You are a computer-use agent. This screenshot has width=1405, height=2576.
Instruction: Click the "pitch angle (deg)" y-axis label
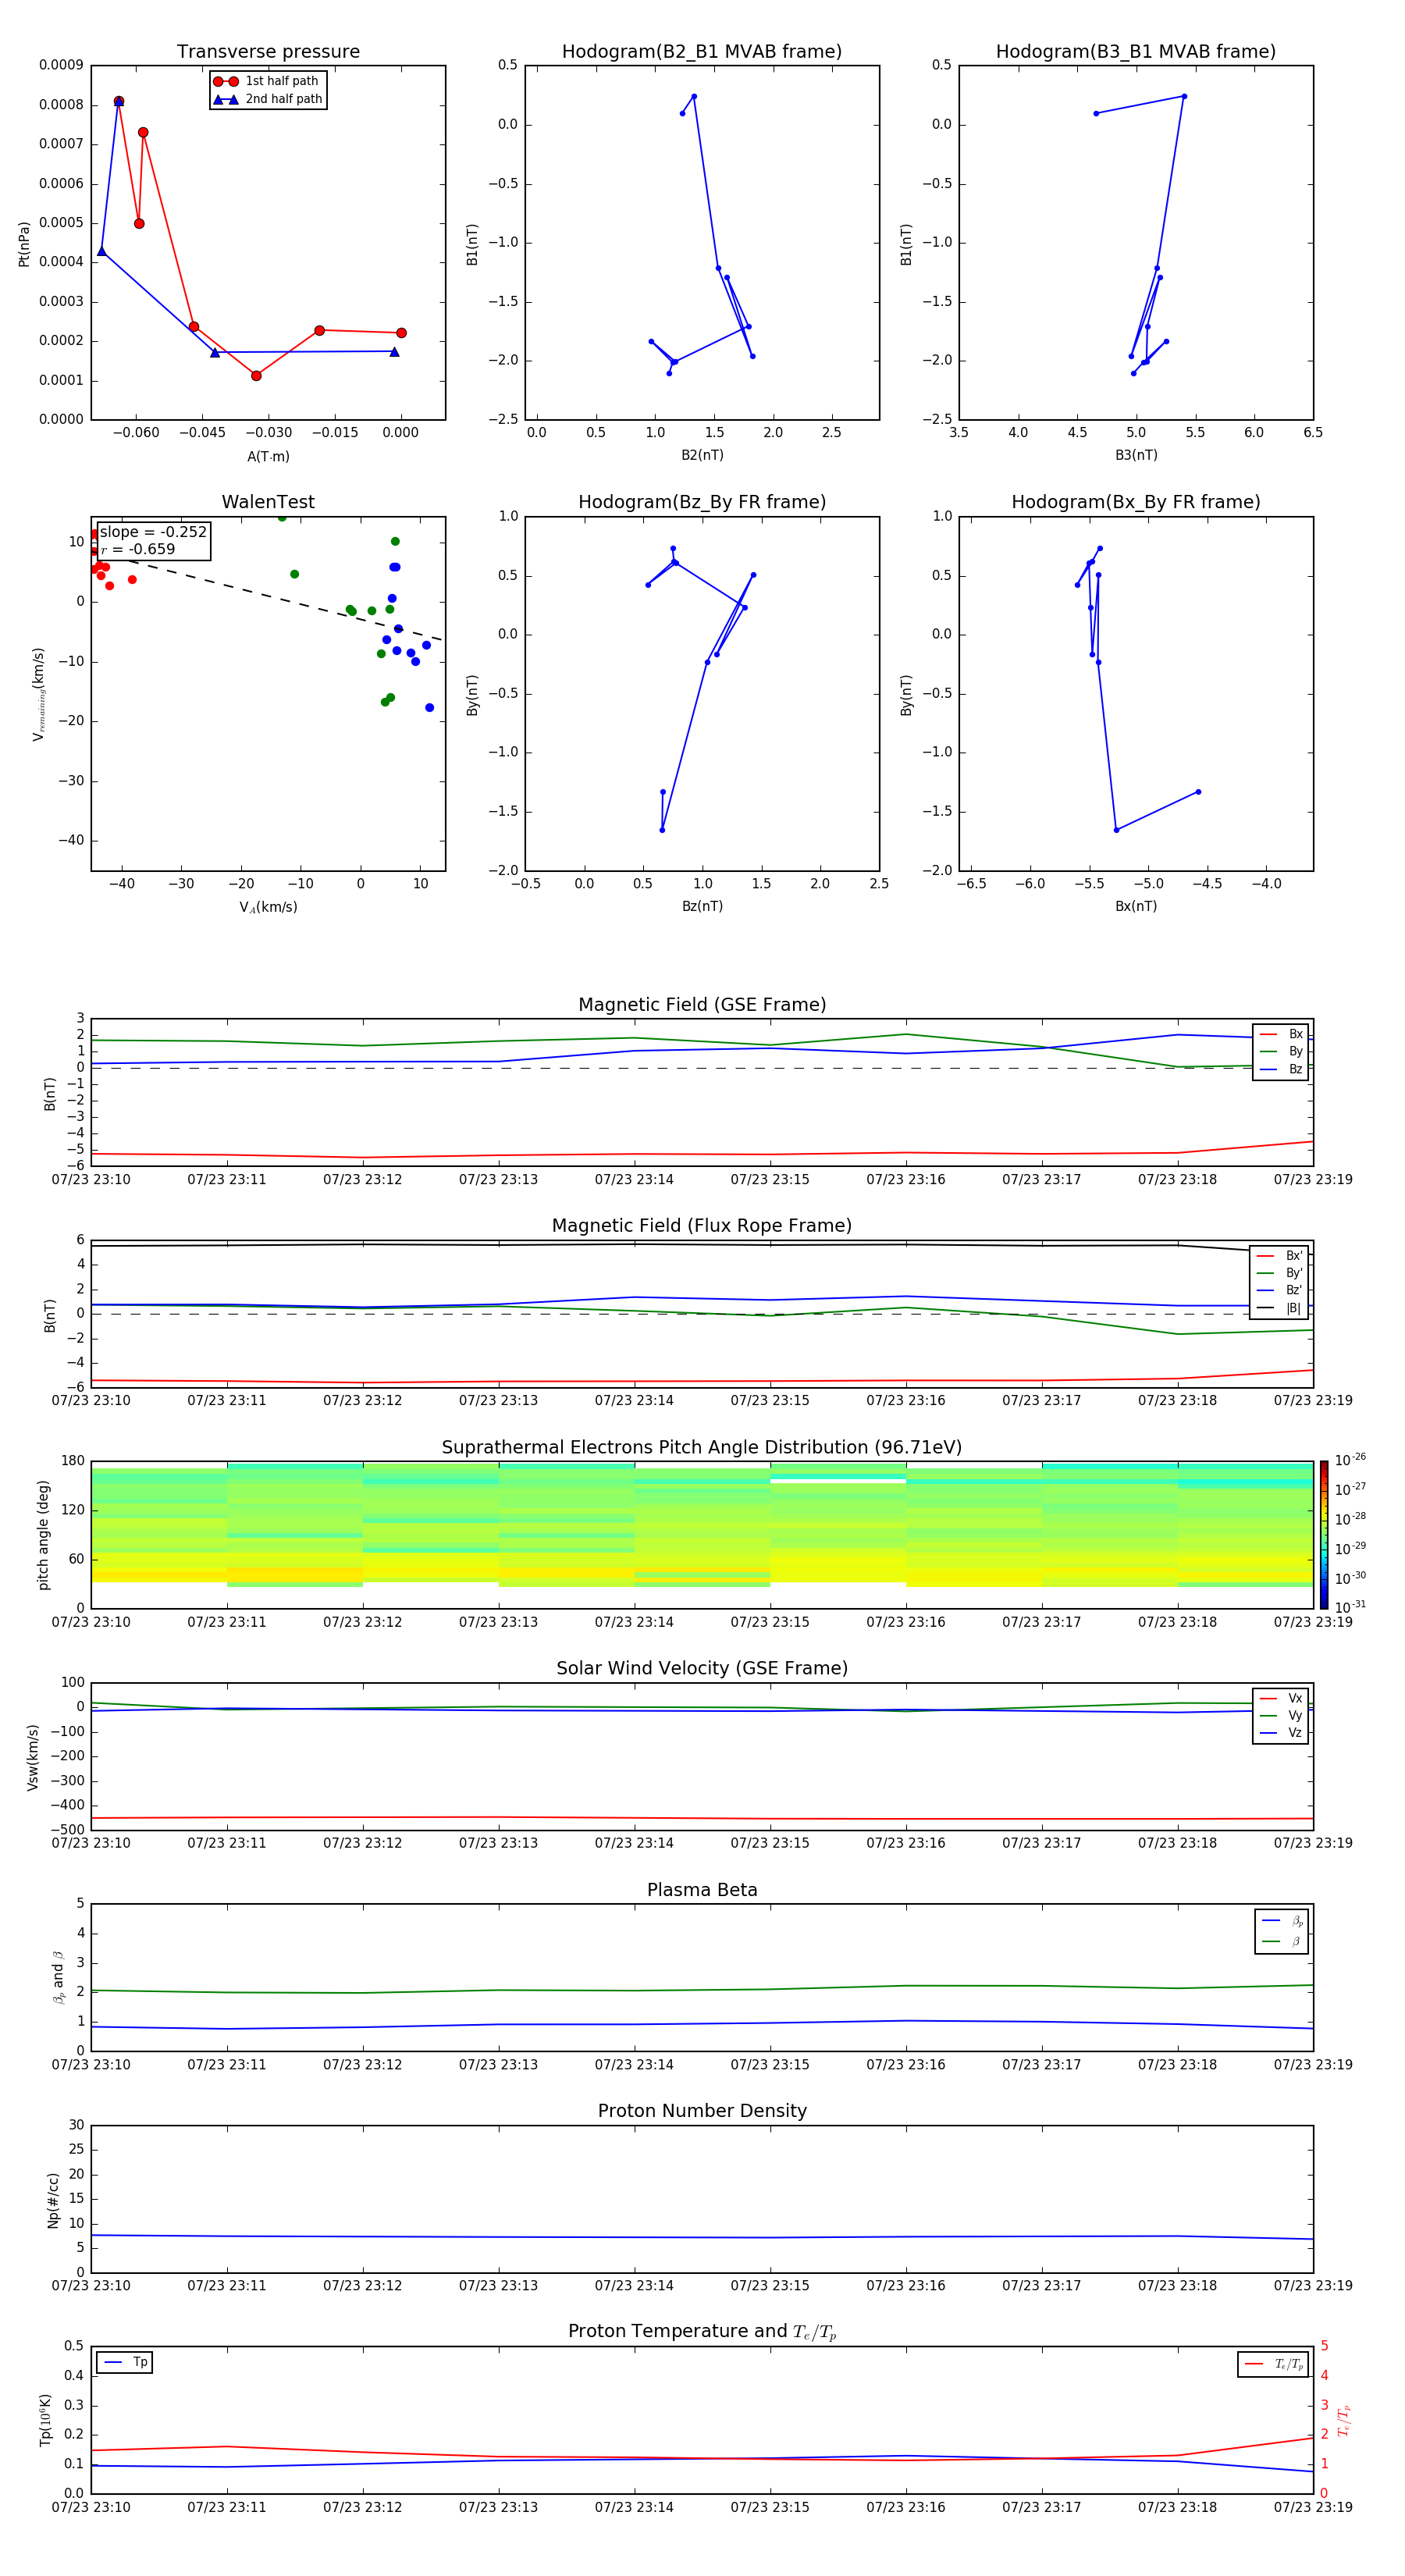43,1535
